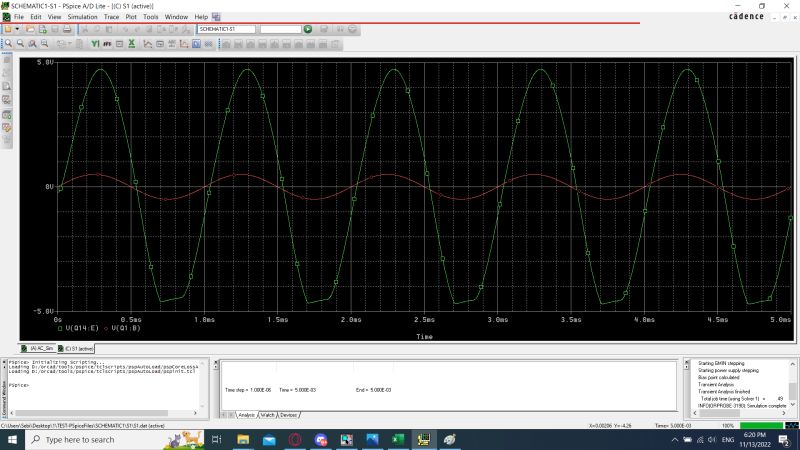Open the notification center icon
Screen dimensions: 800x450
(x=785, y=439)
